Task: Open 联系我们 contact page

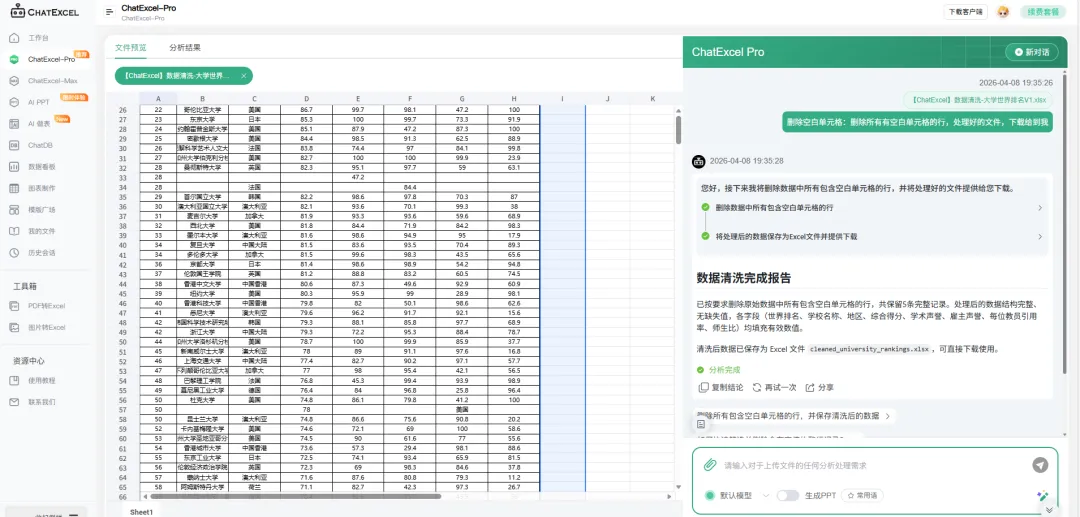Action: pyautogui.click(x=41, y=401)
